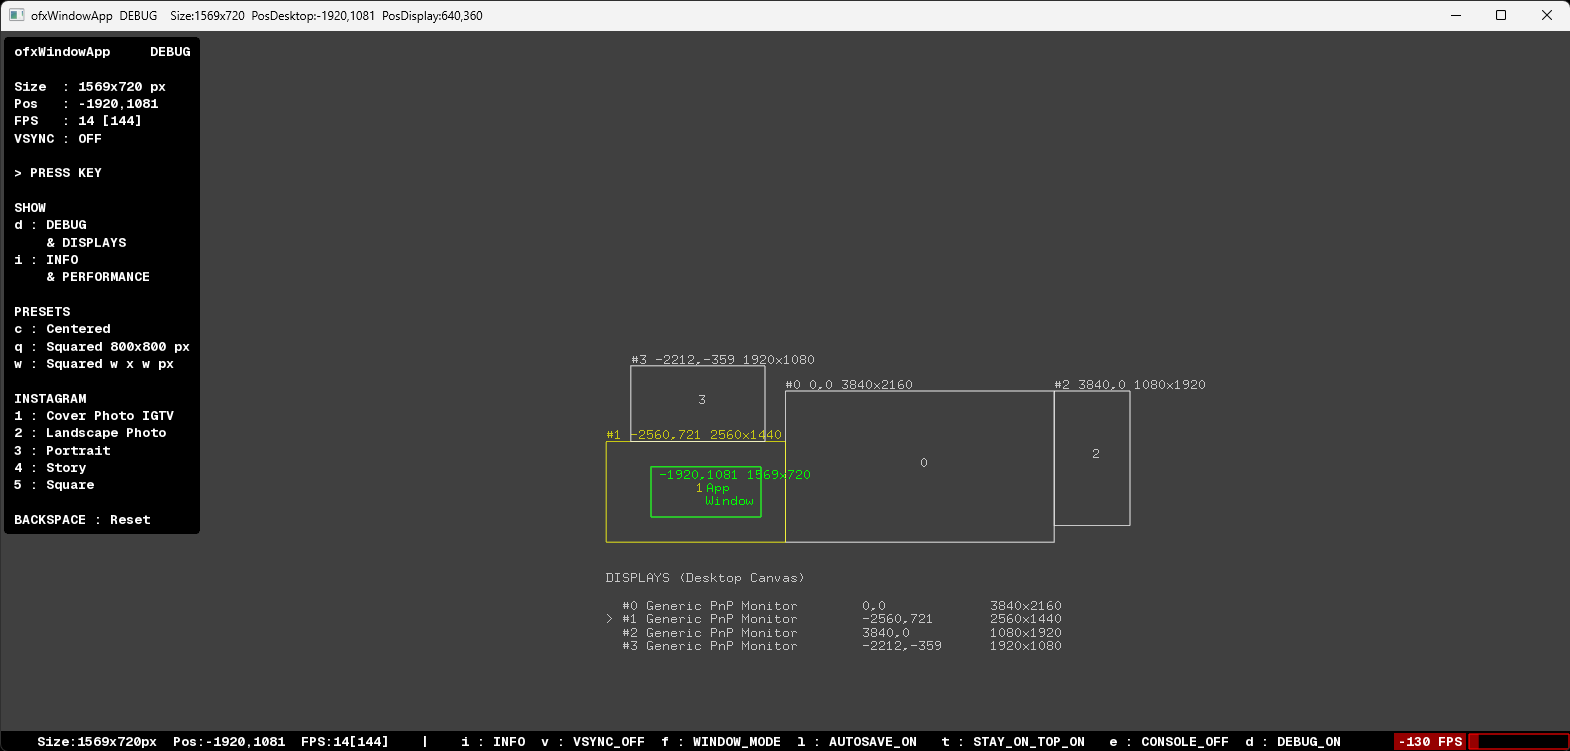The image size is (1570, 751).
Task: Click 't : STAY_ON_TOP_ON' in status bar
Action: coord(1013,742)
